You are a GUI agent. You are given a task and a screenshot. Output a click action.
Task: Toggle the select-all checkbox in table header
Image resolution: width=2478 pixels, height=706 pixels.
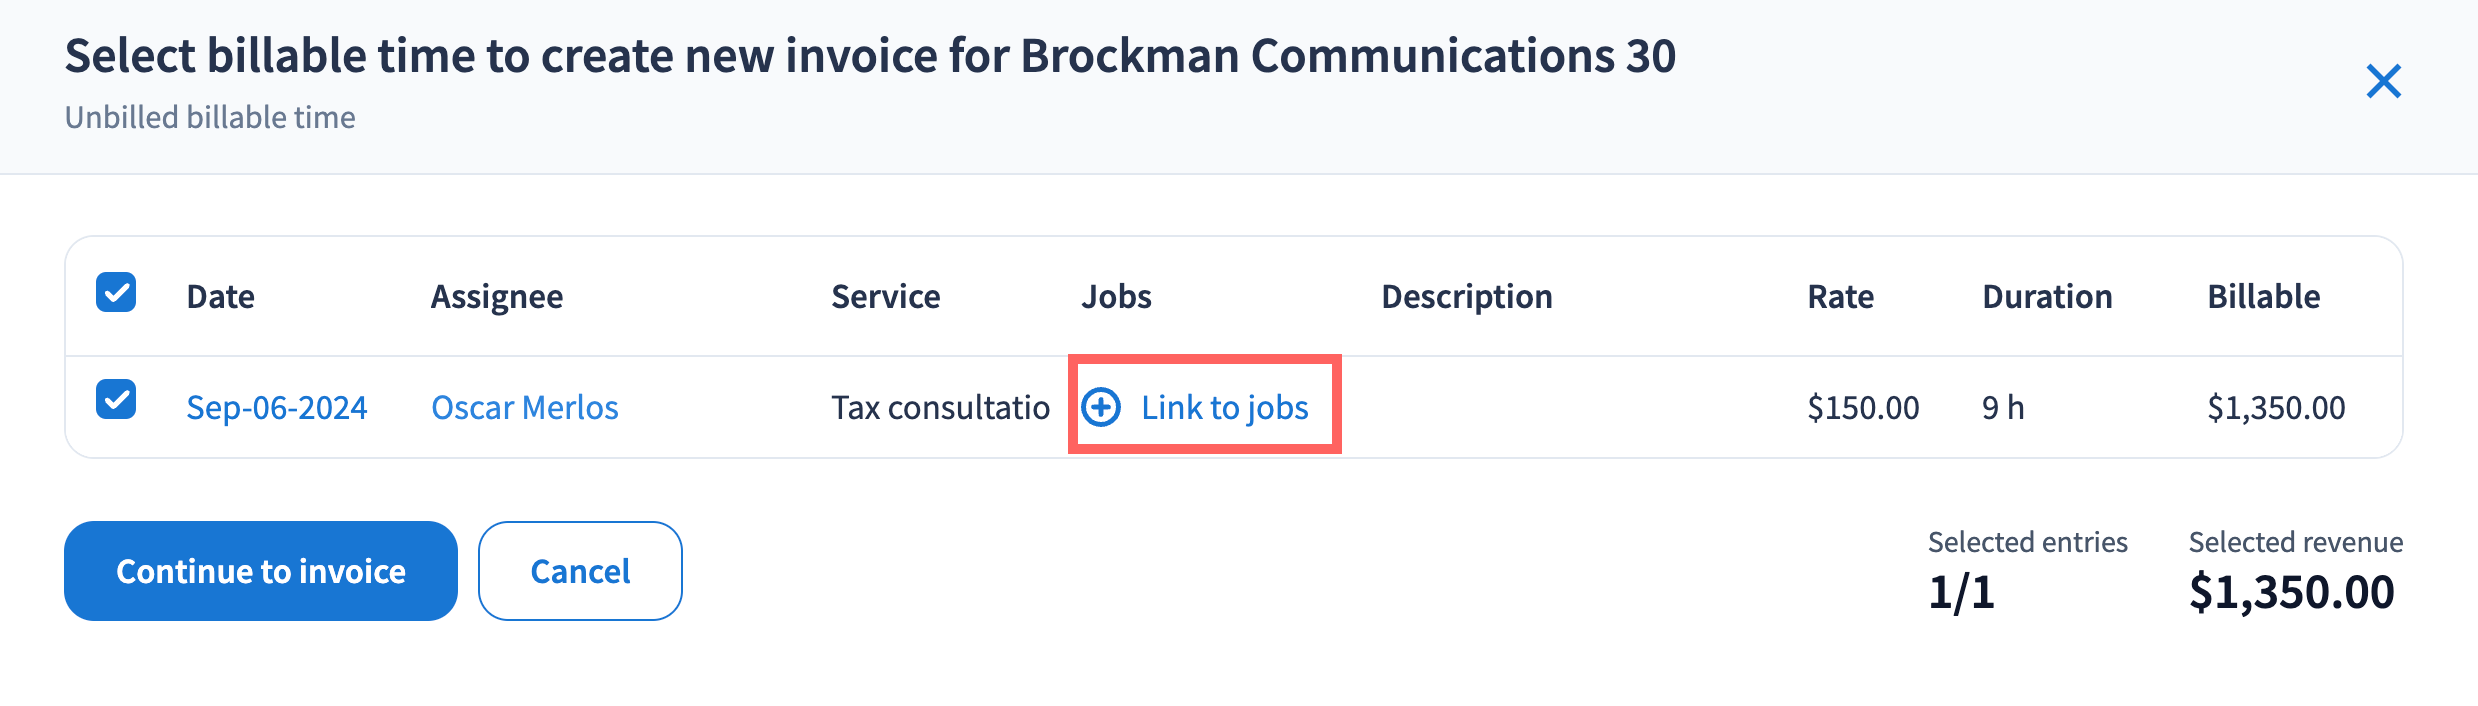click(x=116, y=293)
